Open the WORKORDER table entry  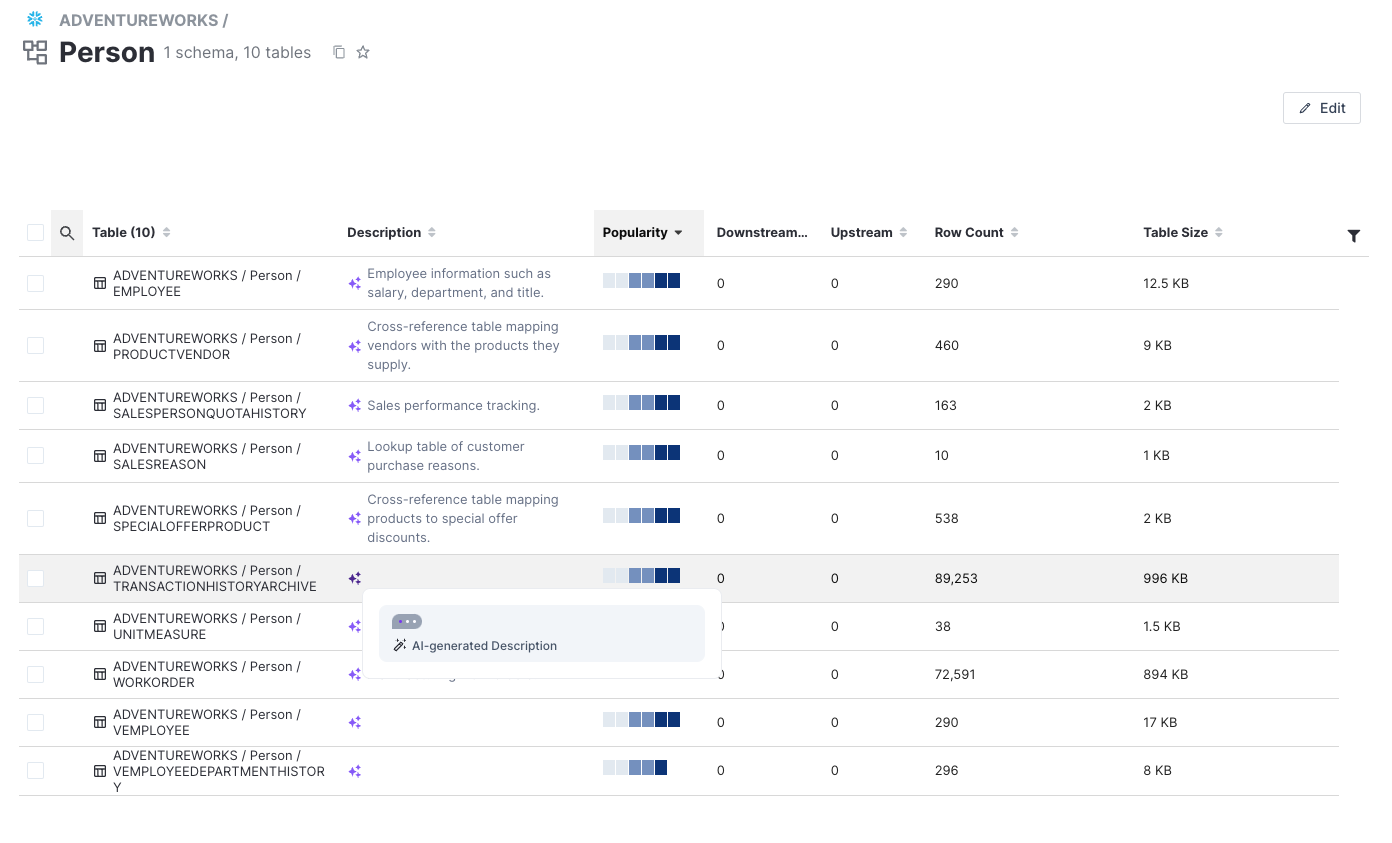coord(206,674)
